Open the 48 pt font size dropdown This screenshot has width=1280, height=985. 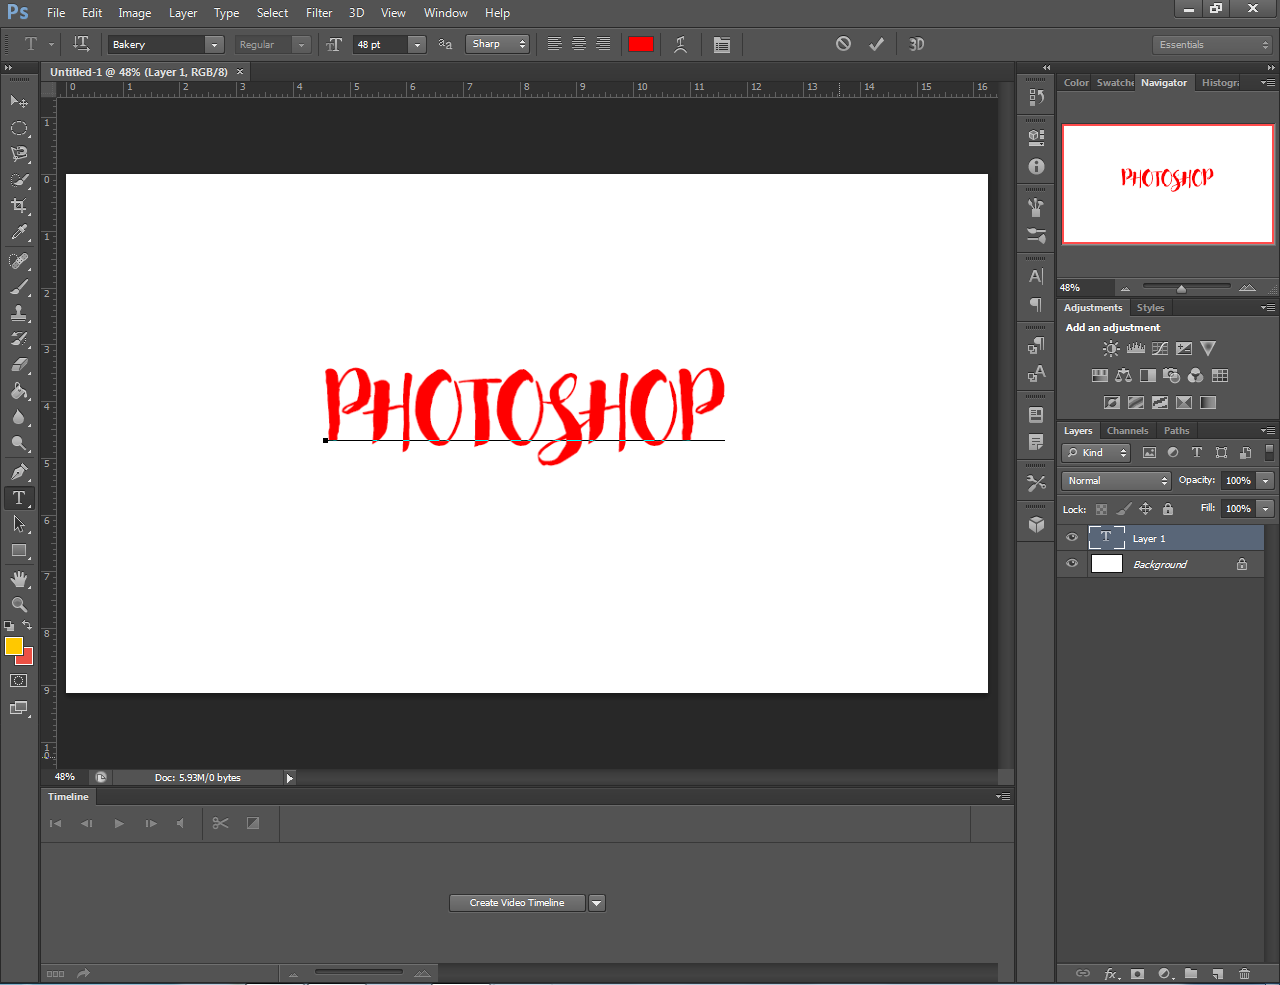(x=417, y=44)
